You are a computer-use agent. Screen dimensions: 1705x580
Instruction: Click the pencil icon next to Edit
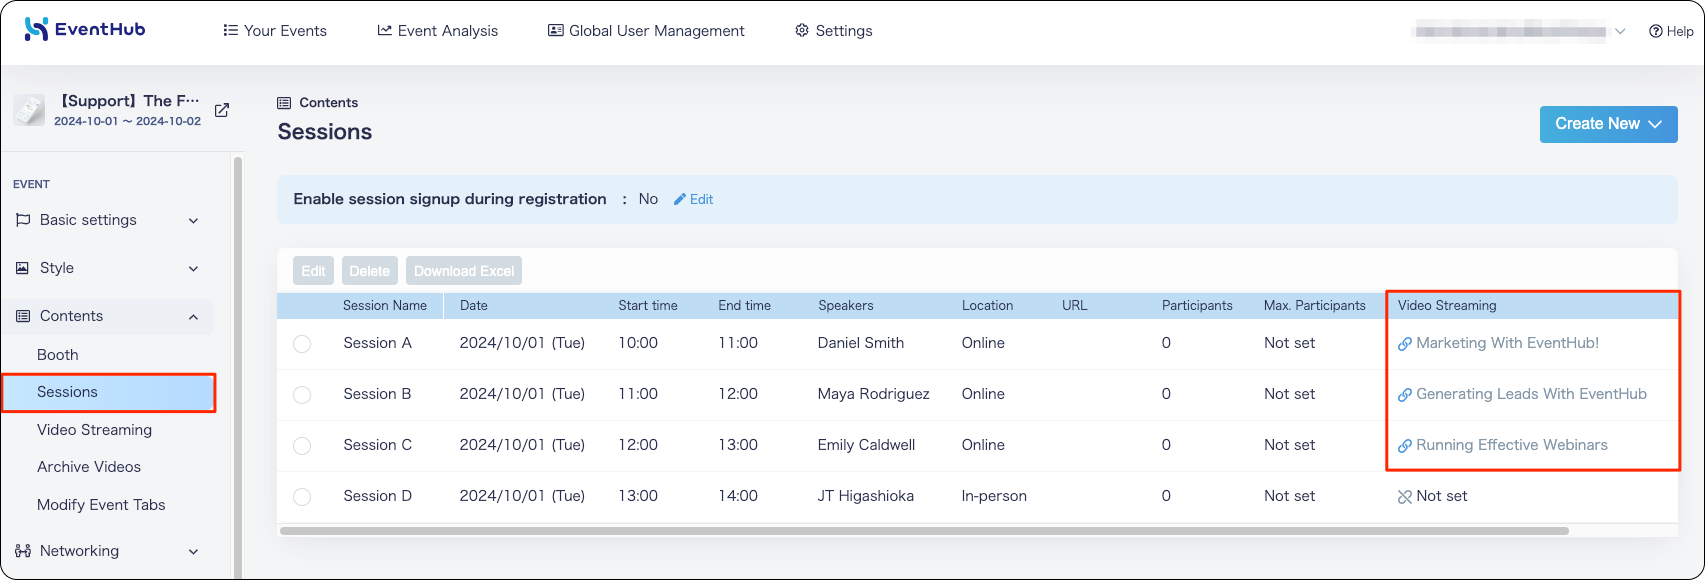pyautogui.click(x=680, y=199)
